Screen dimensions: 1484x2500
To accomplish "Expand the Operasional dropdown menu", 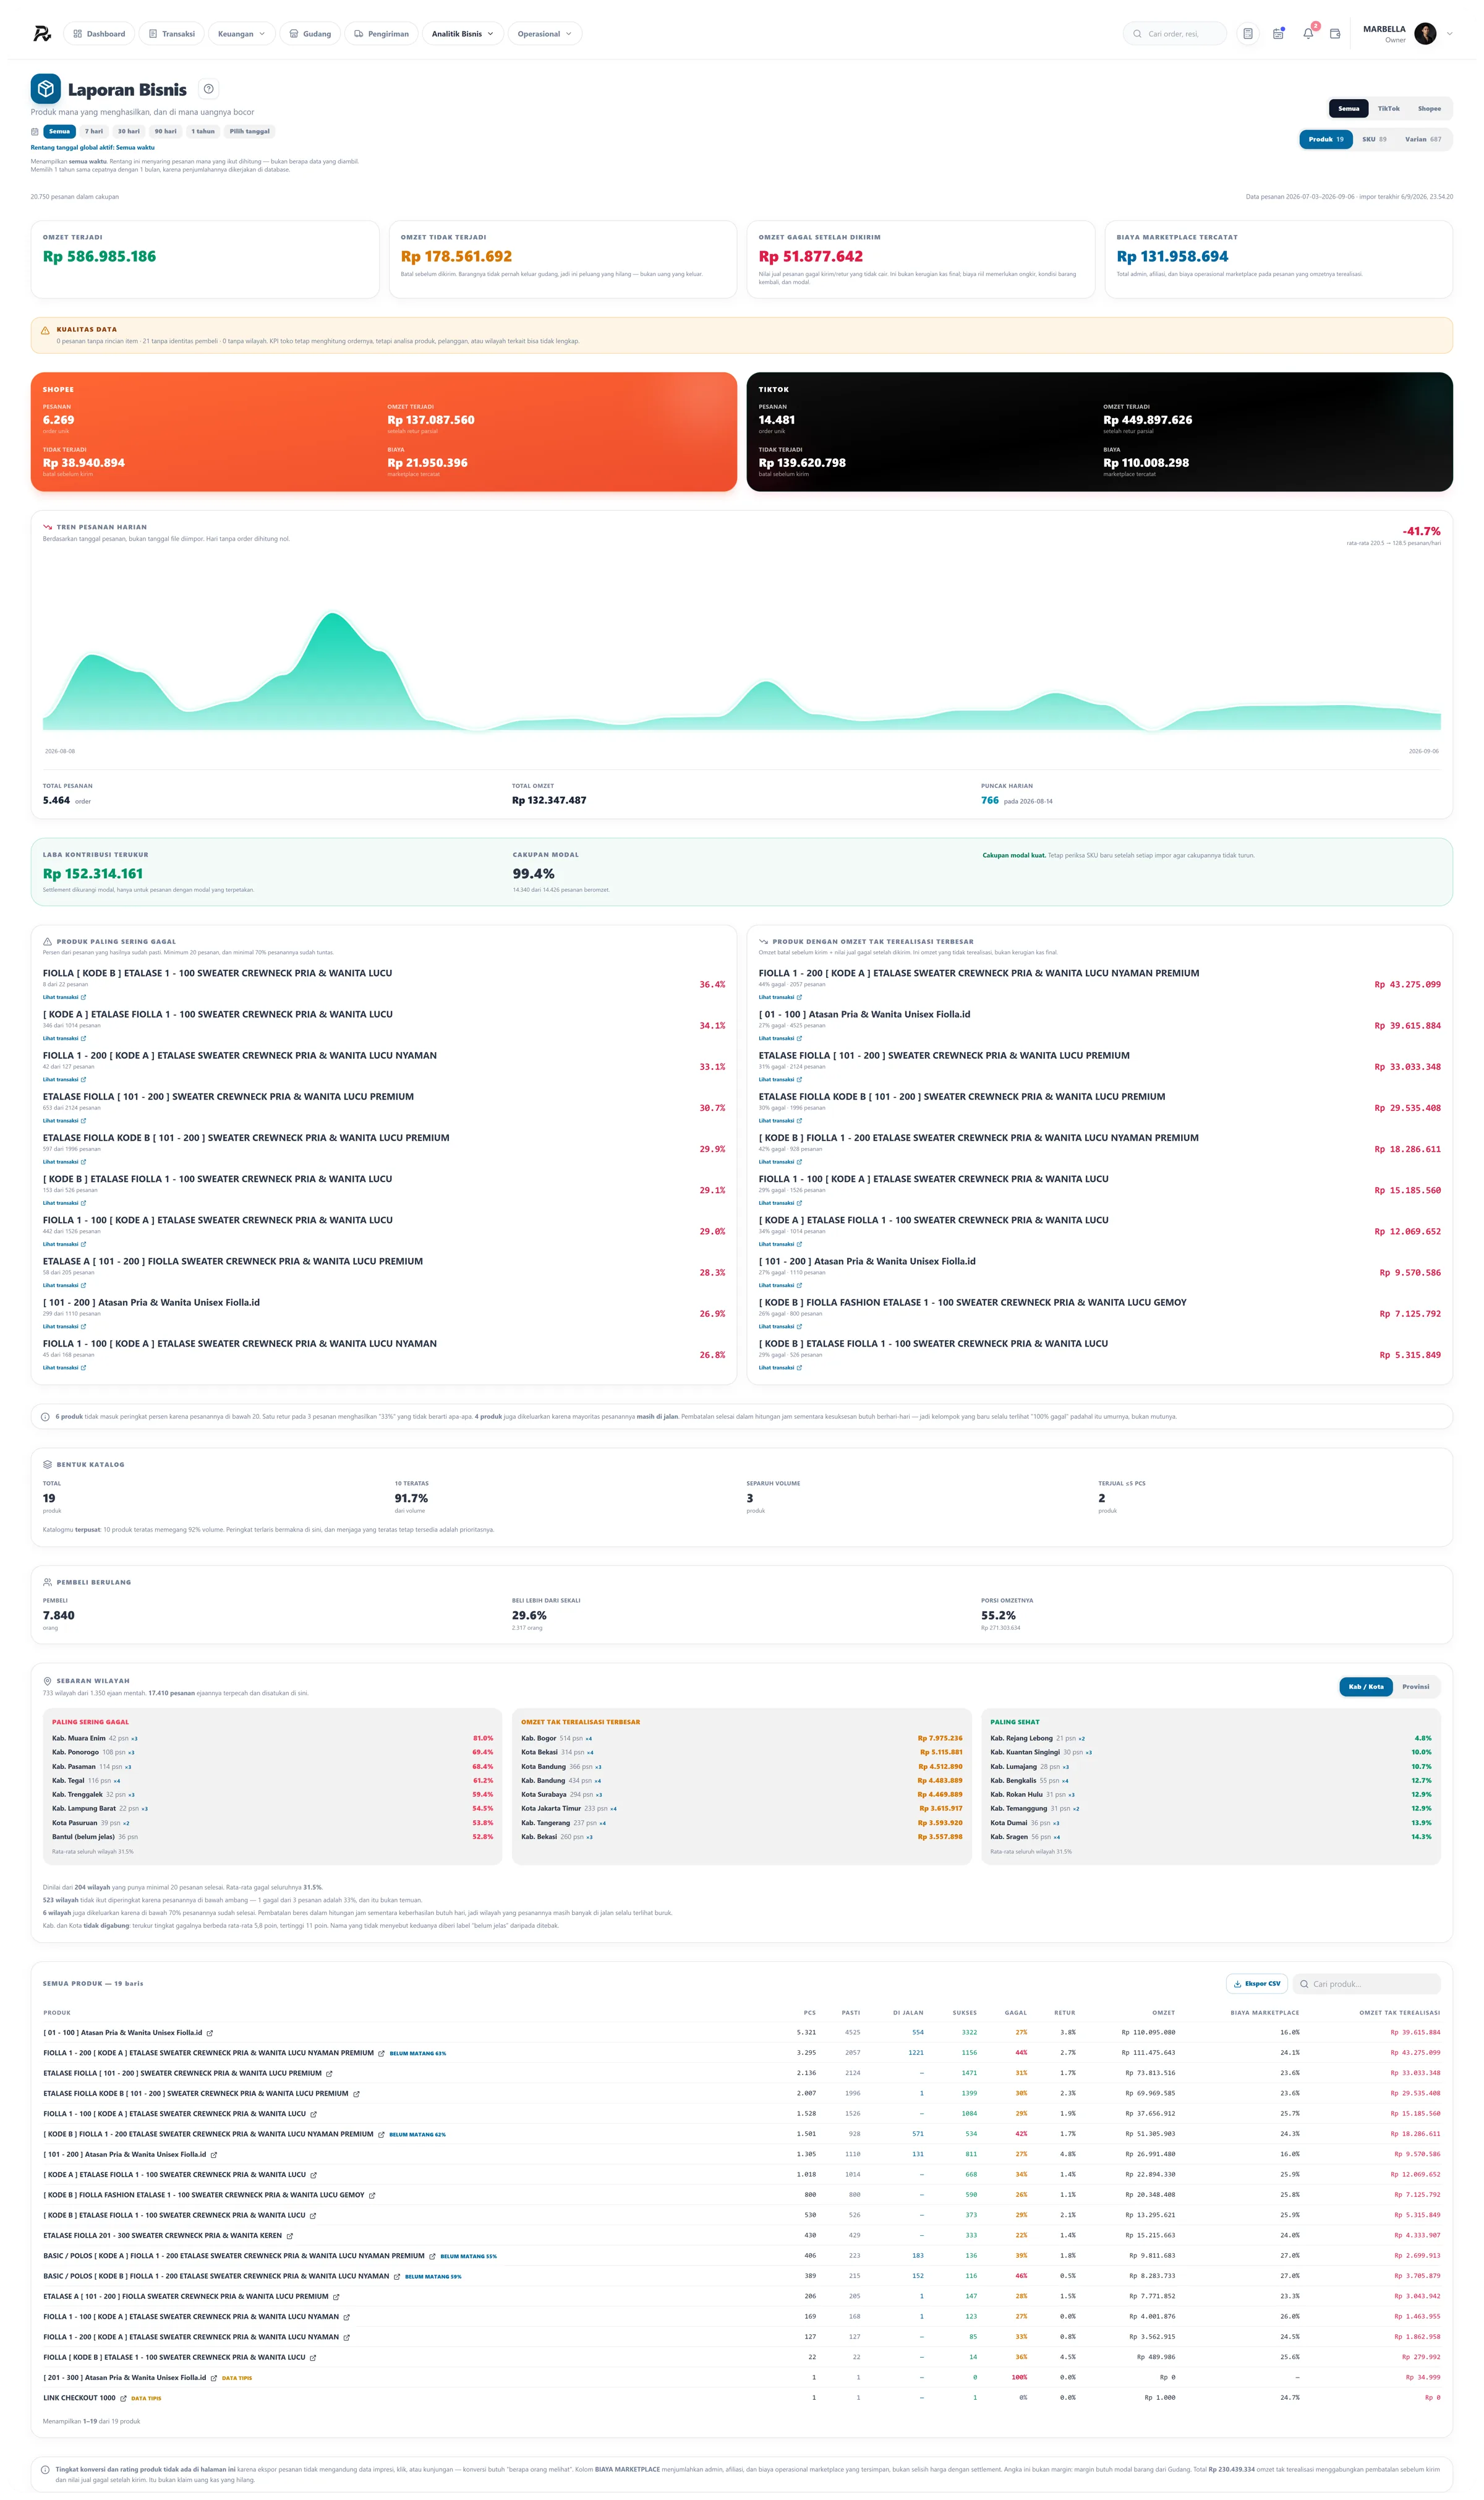I will (545, 34).
